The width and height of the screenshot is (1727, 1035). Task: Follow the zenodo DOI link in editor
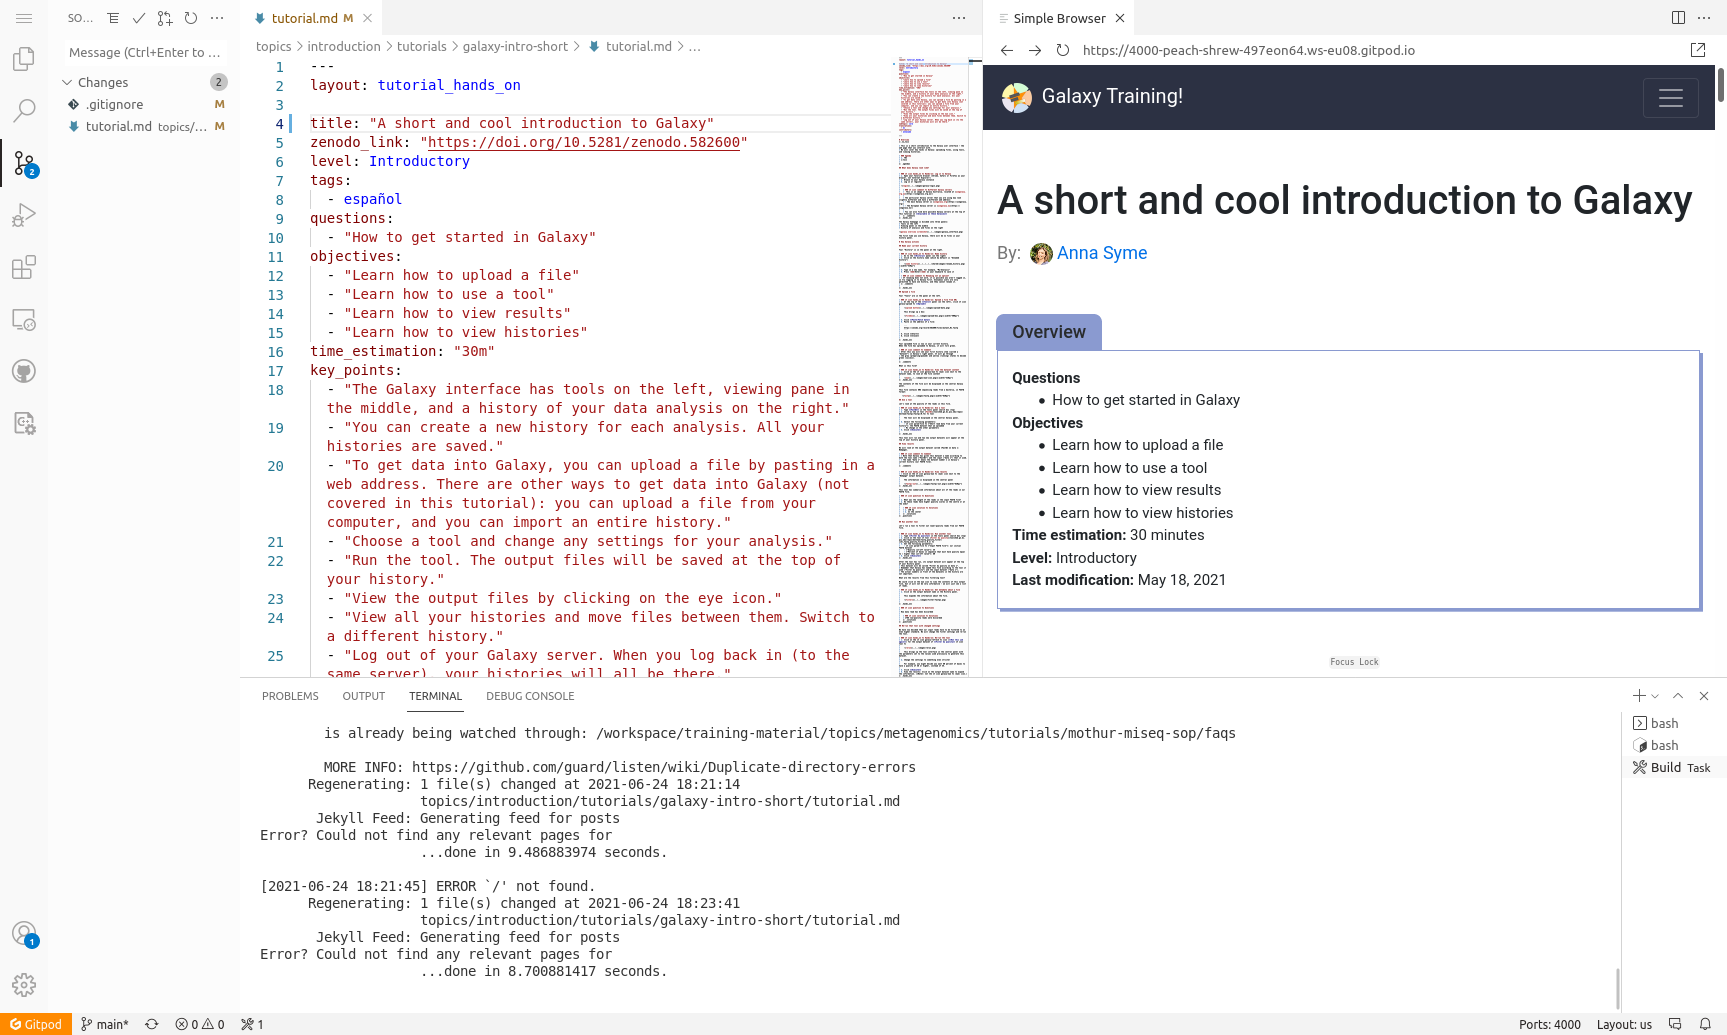584,142
